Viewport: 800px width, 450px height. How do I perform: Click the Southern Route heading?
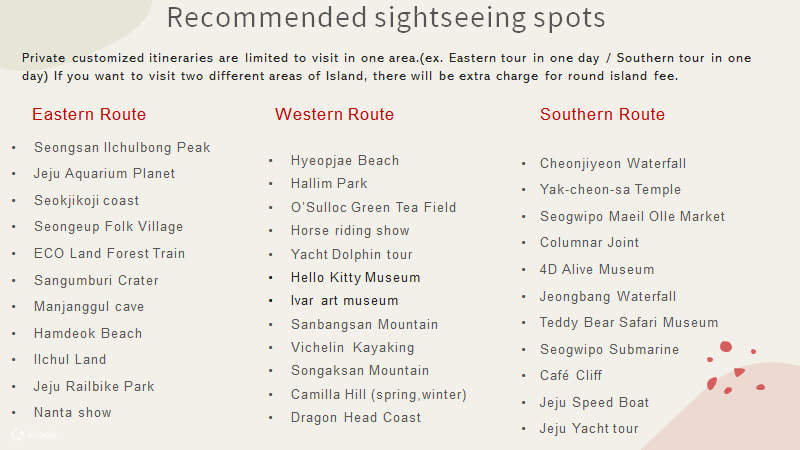pos(602,114)
